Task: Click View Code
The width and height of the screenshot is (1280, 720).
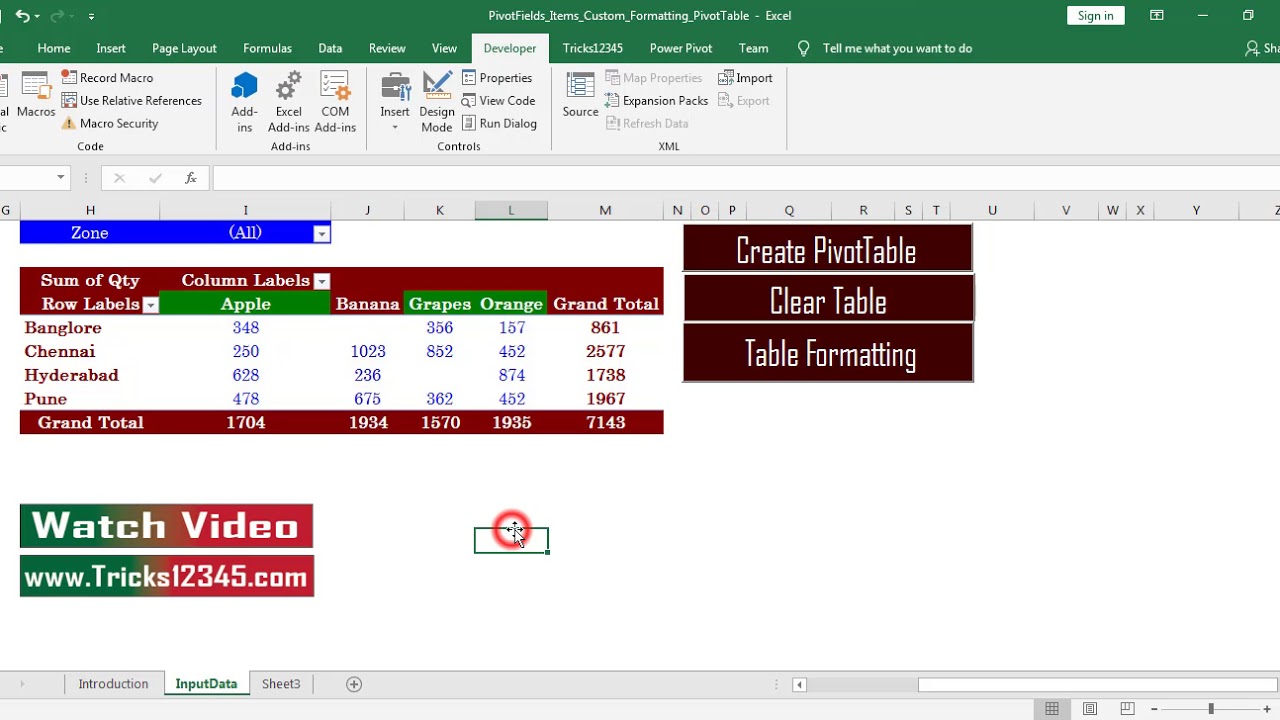Action: point(498,100)
